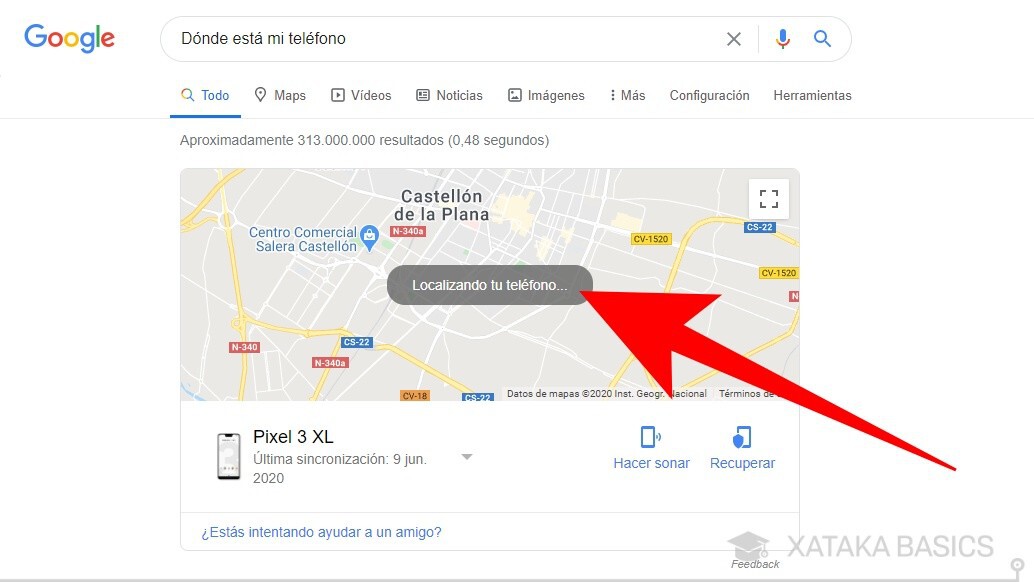Screen dimensions: 1034x582
Task: Click the Feedback link below the card
Action: (x=755, y=564)
